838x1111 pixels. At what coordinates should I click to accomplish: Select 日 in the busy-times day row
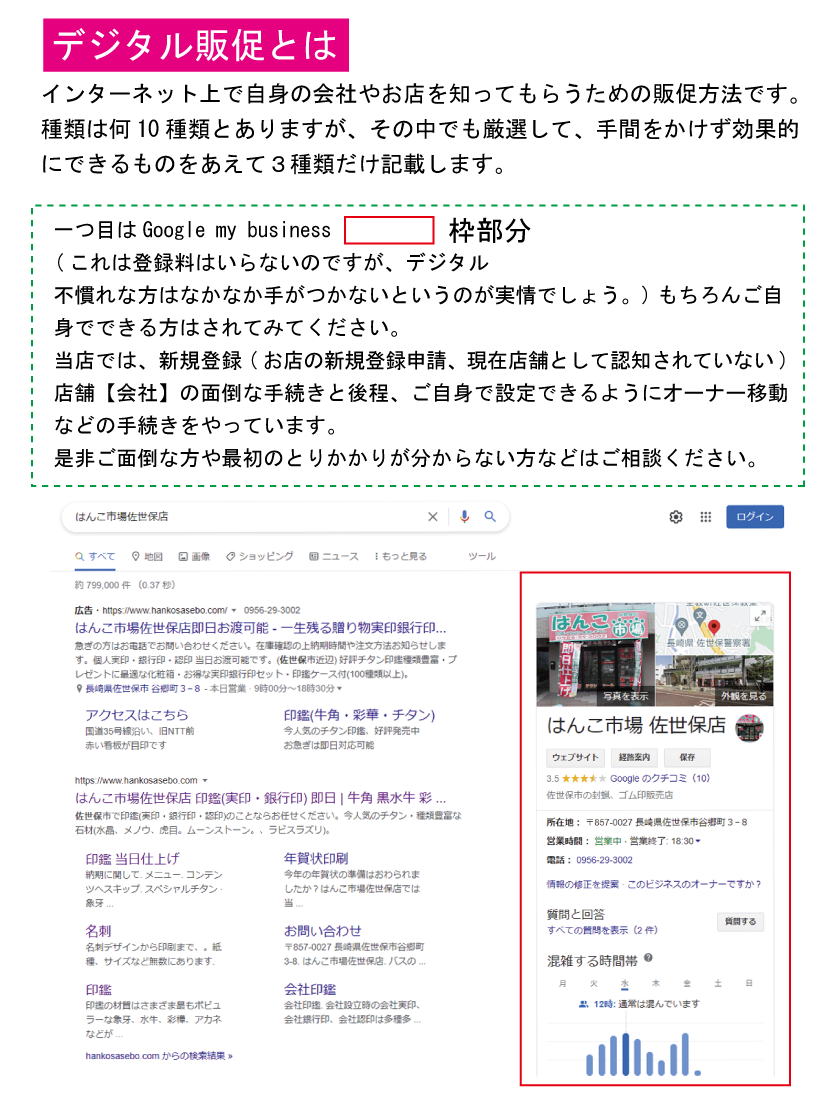click(x=749, y=983)
